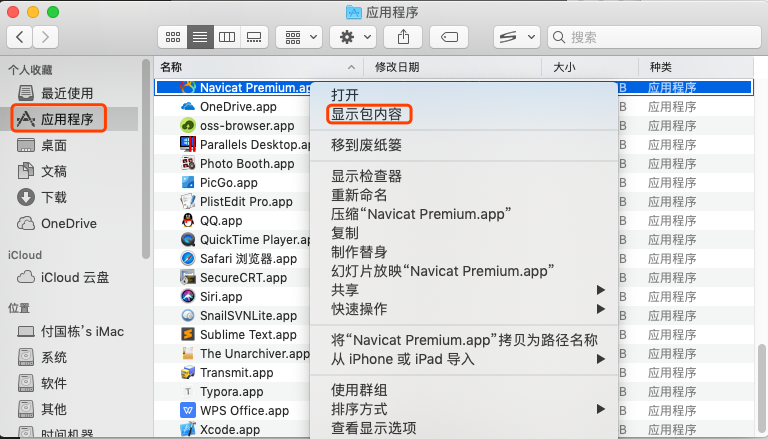
Task: Open the group-by arrangement dropdown
Action: [x=299, y=37]
